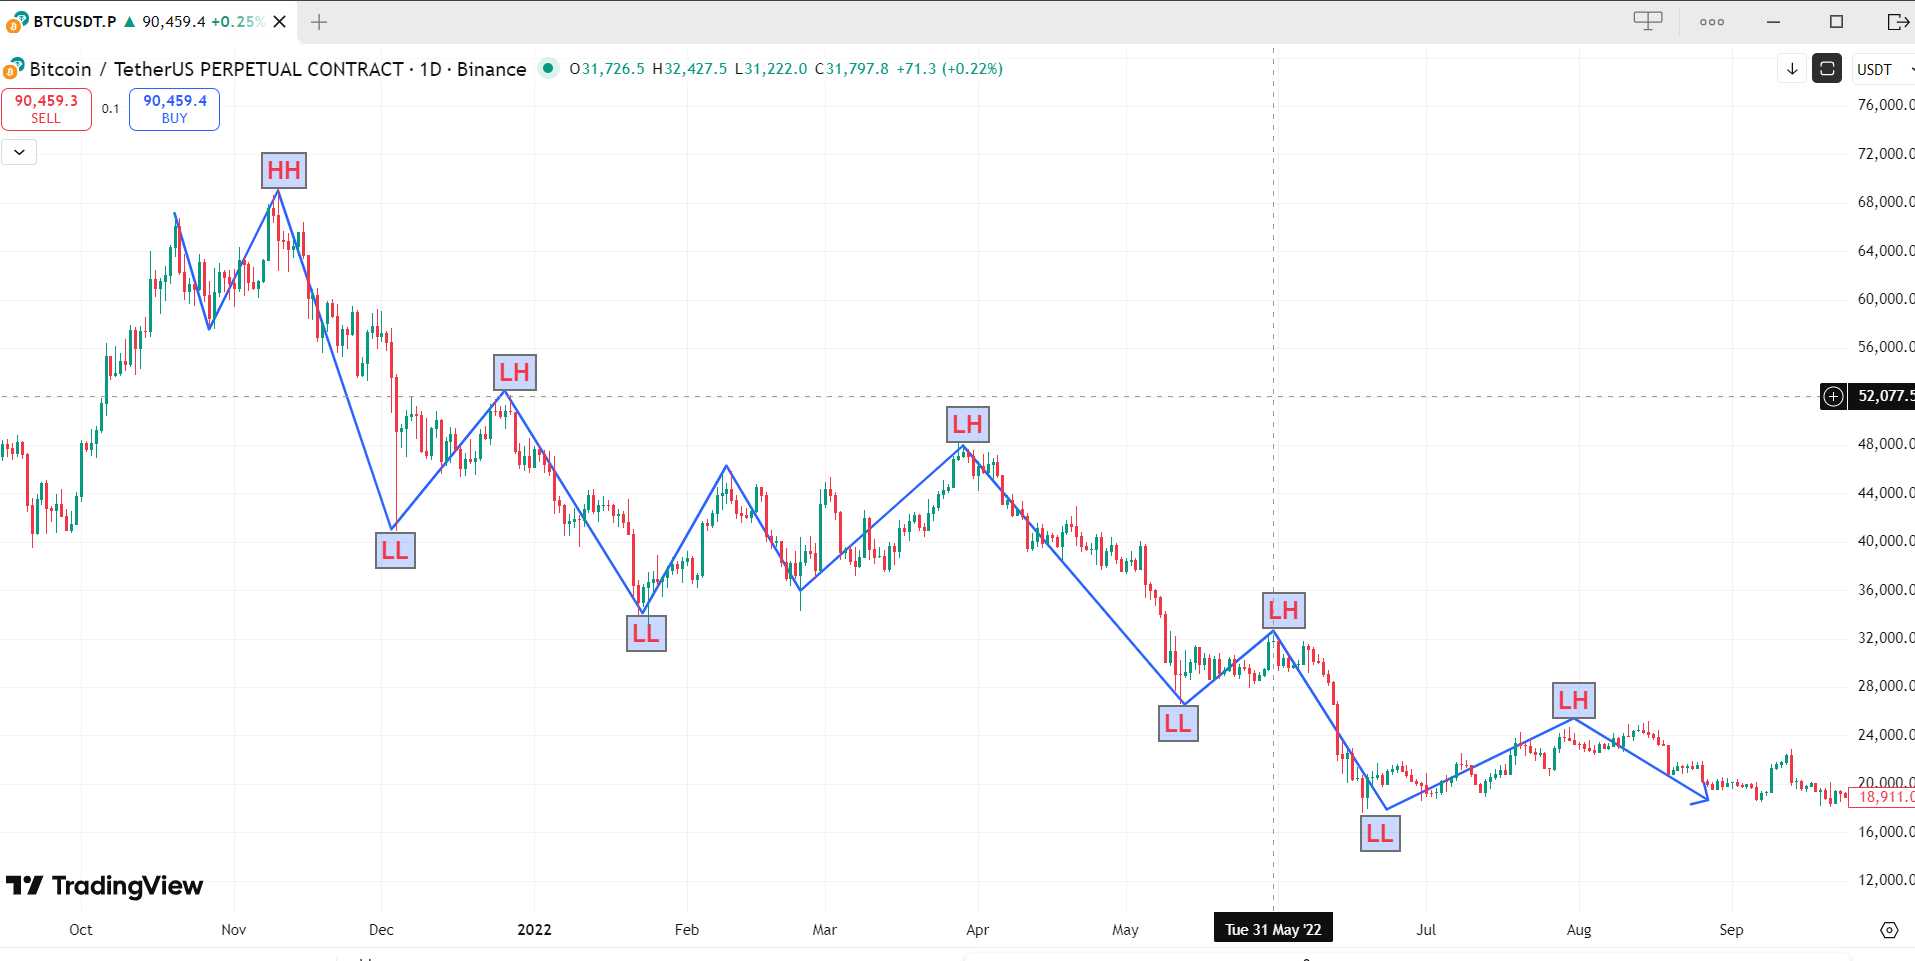Screen dimensions: 1915x961
Task: Click the SELL 90,459.3 button
Action: (46, 109)
